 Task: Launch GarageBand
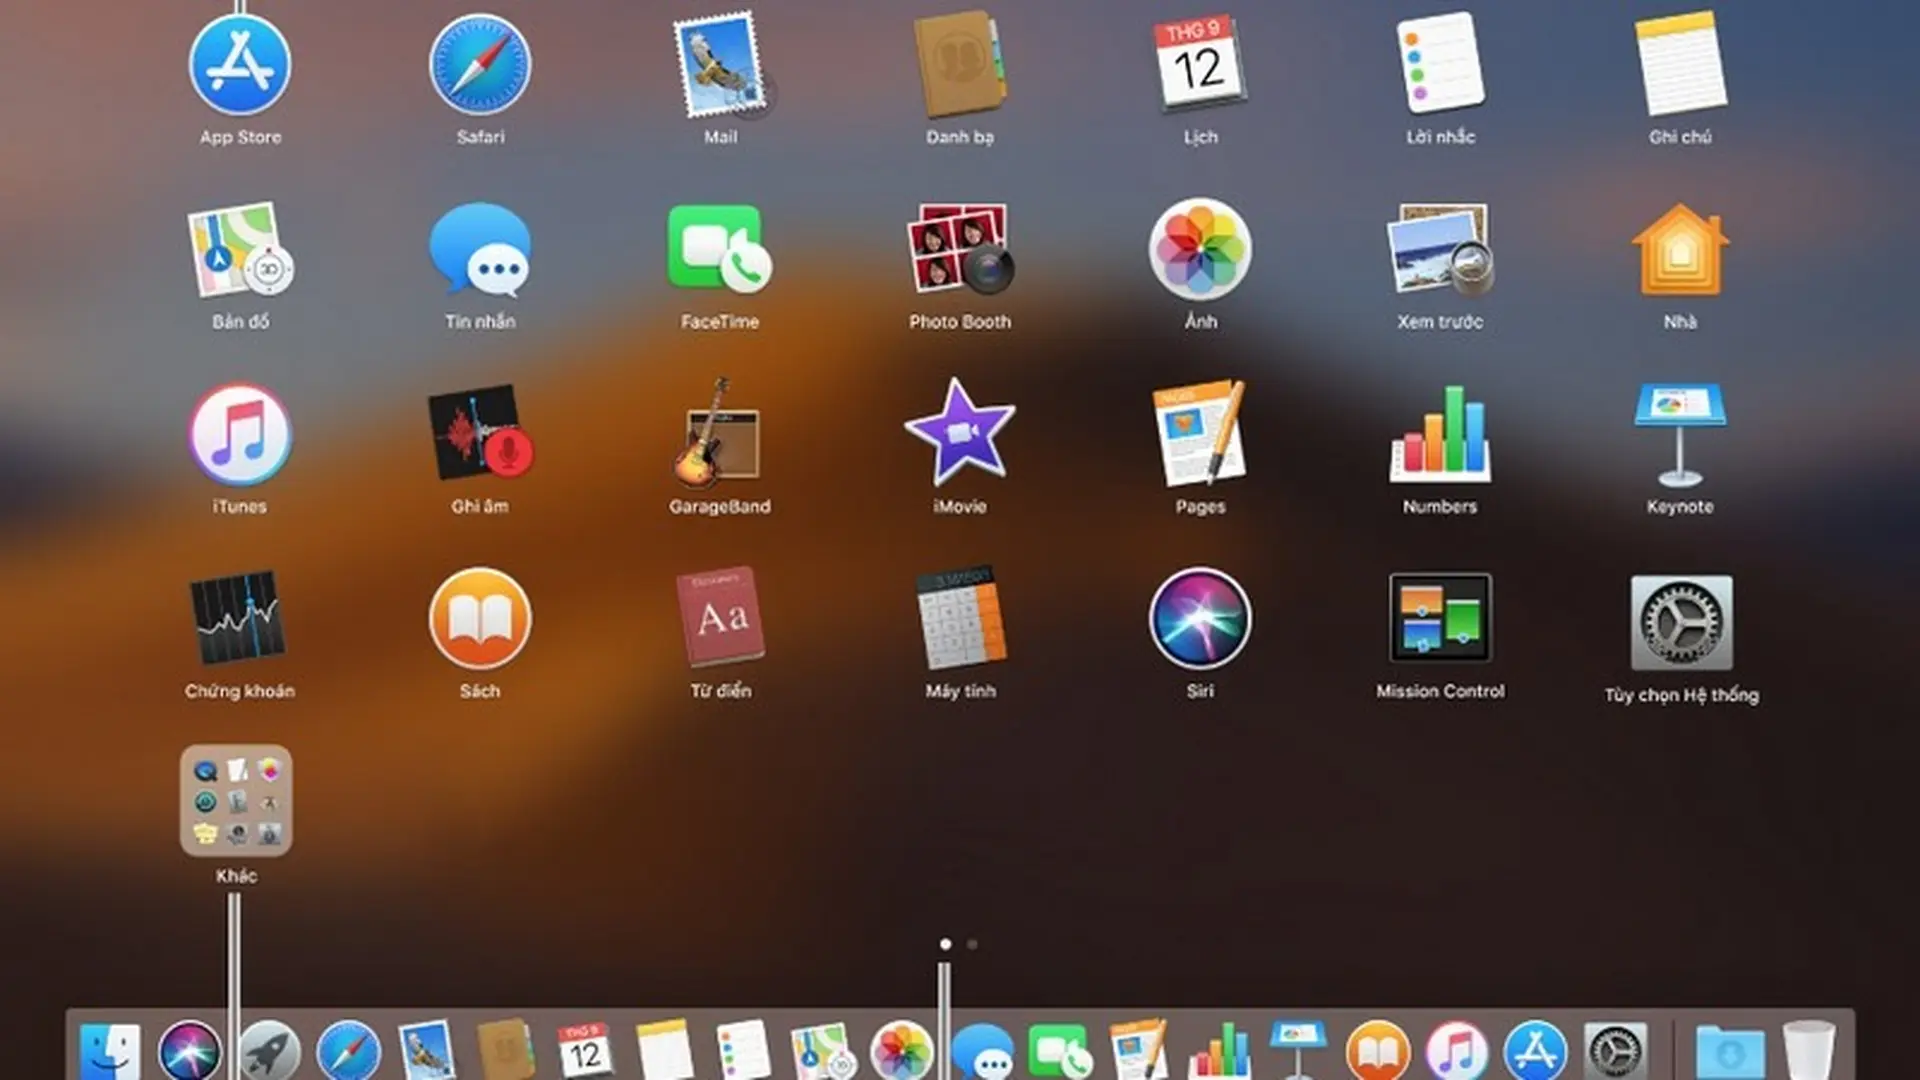(x=718, y=433)
